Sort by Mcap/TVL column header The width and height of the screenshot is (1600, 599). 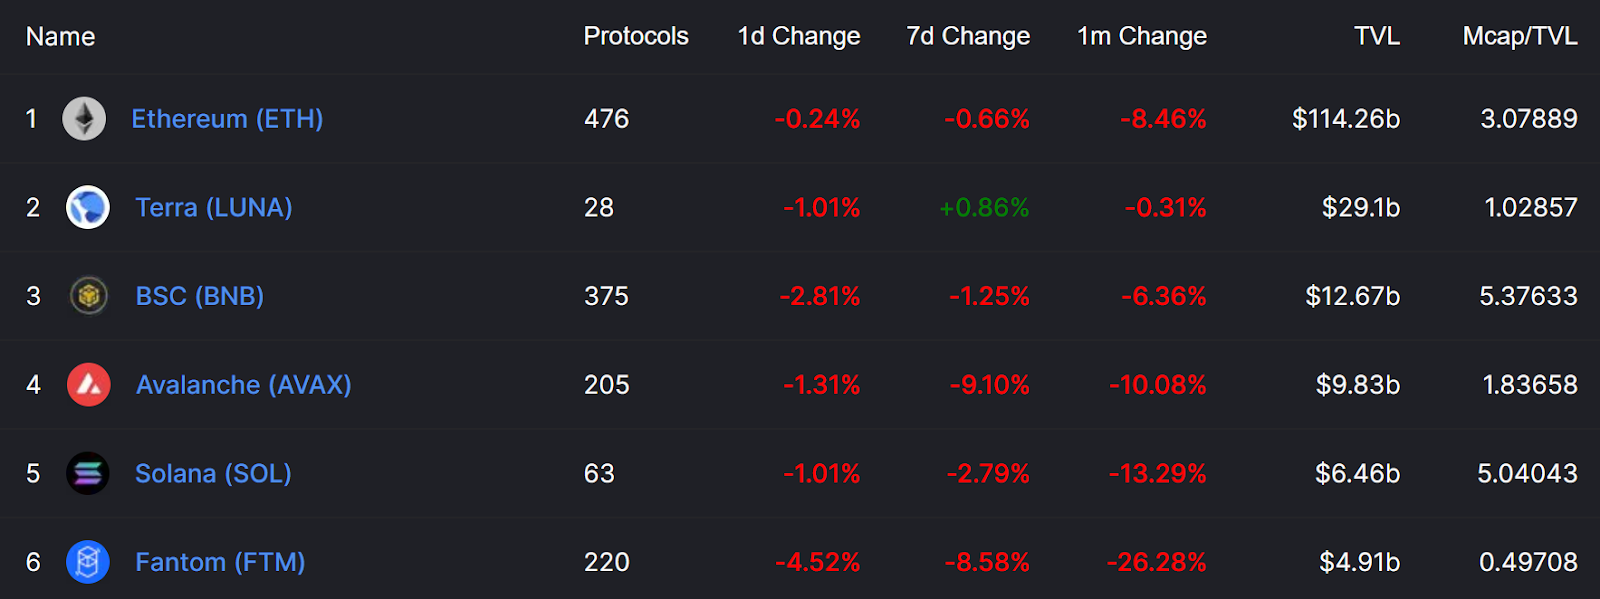[1520, 37]
